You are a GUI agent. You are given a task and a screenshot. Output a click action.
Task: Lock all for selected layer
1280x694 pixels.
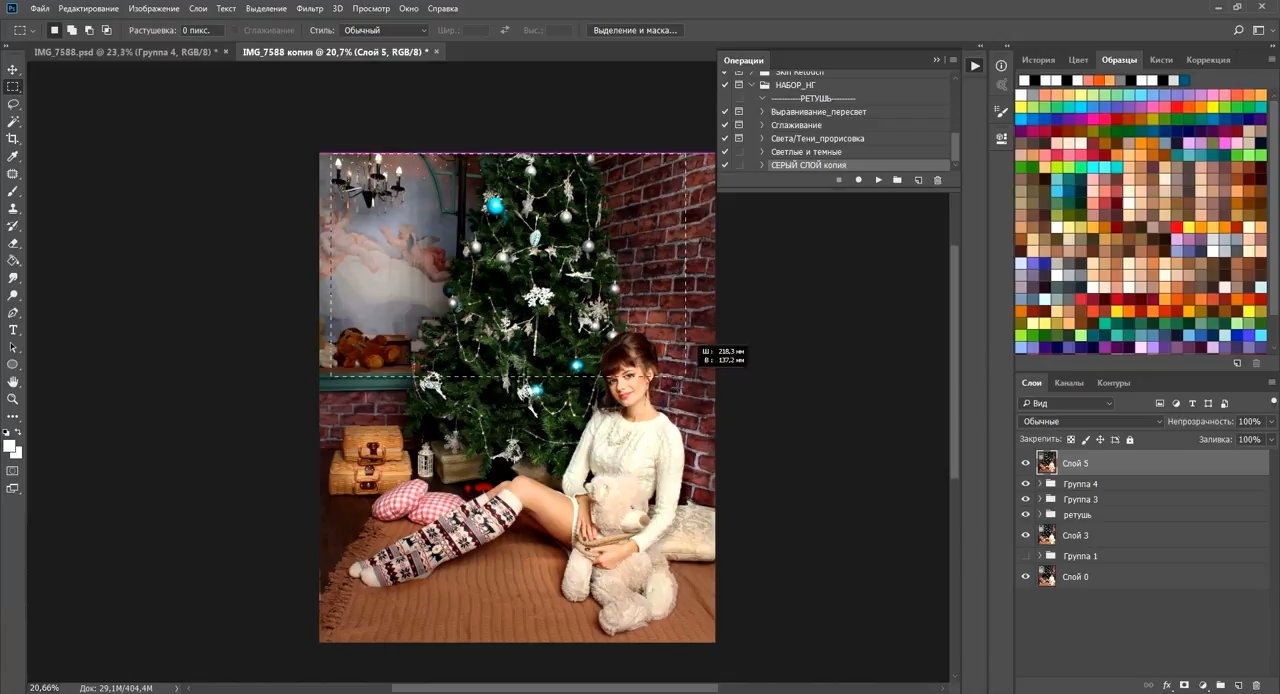pos(1130,440)
